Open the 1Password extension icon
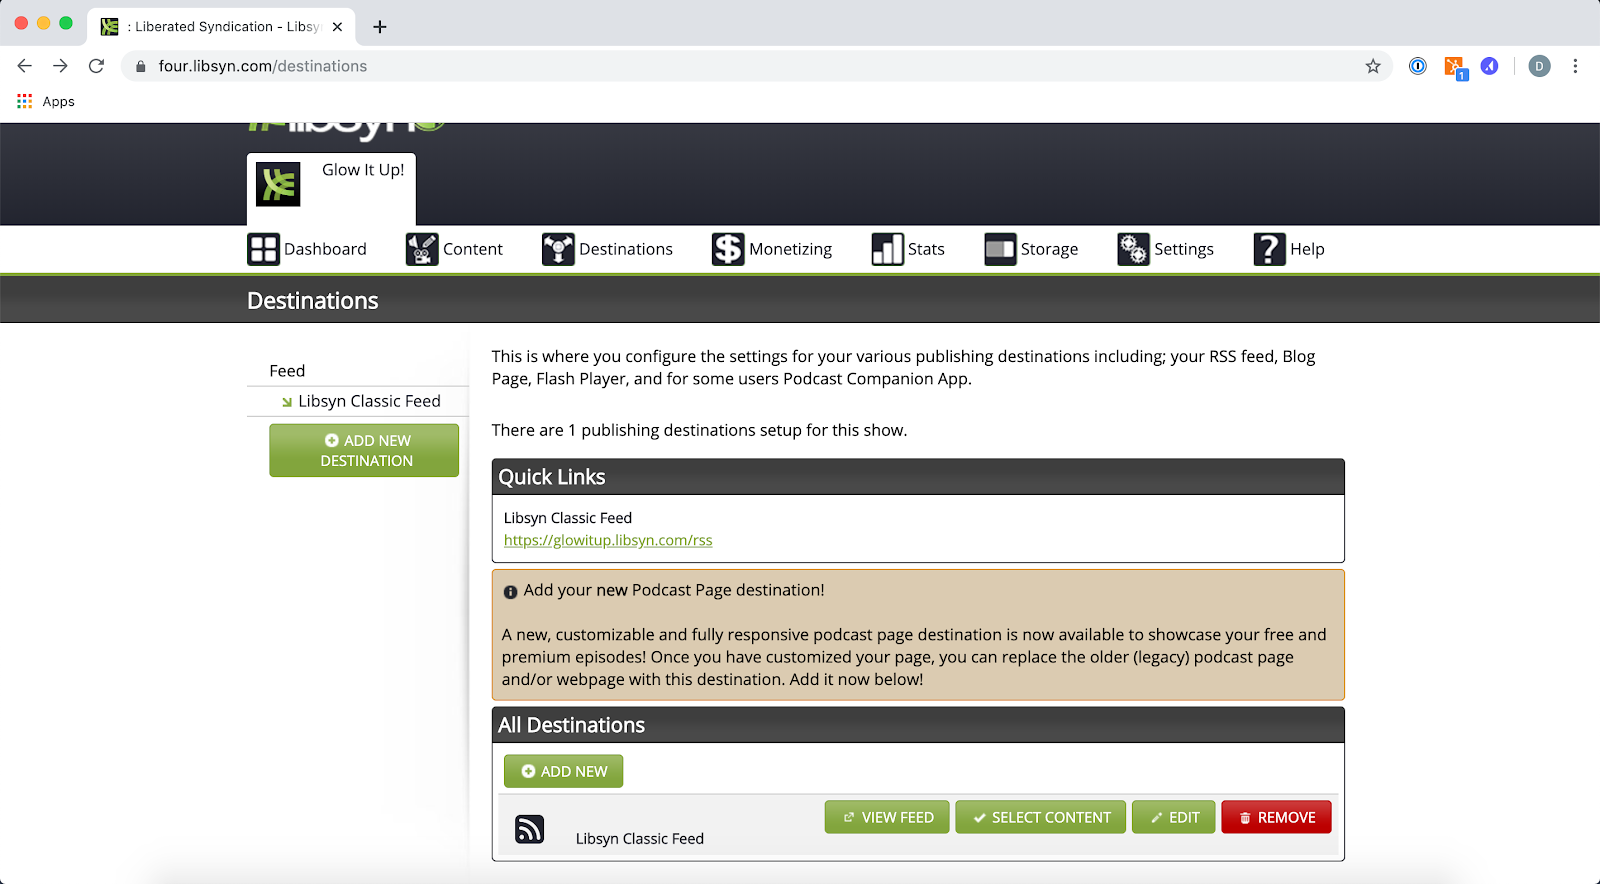This screenshot has height=884, width=1600. 1418,66
